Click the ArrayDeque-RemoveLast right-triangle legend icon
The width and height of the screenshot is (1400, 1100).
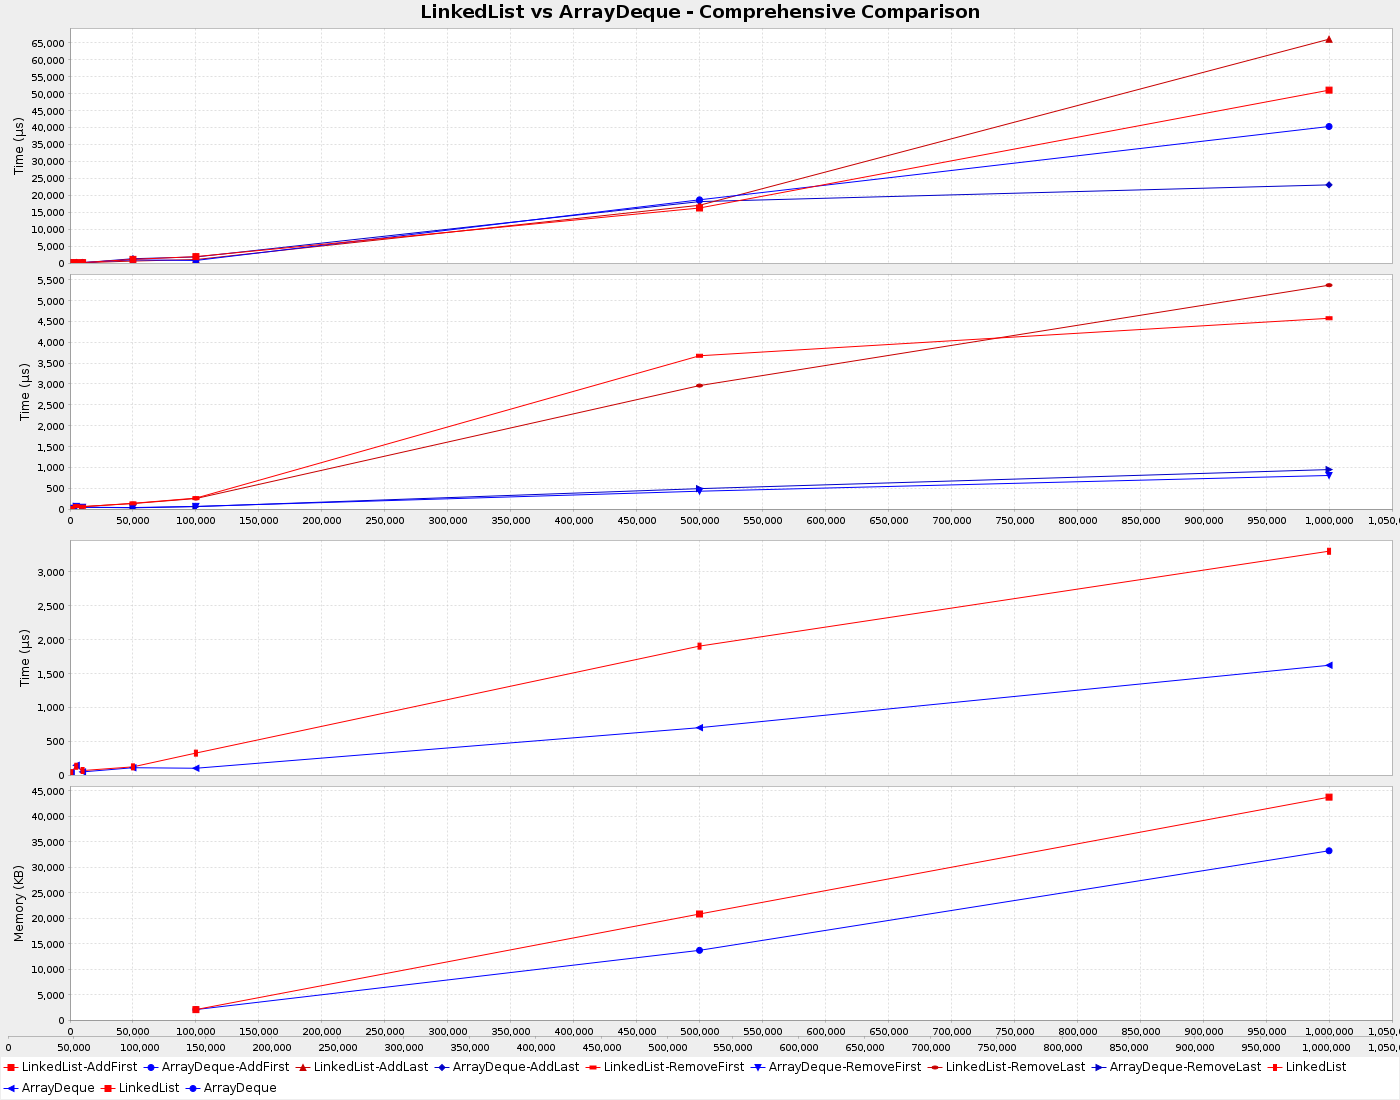[x=1099, y=1067]
